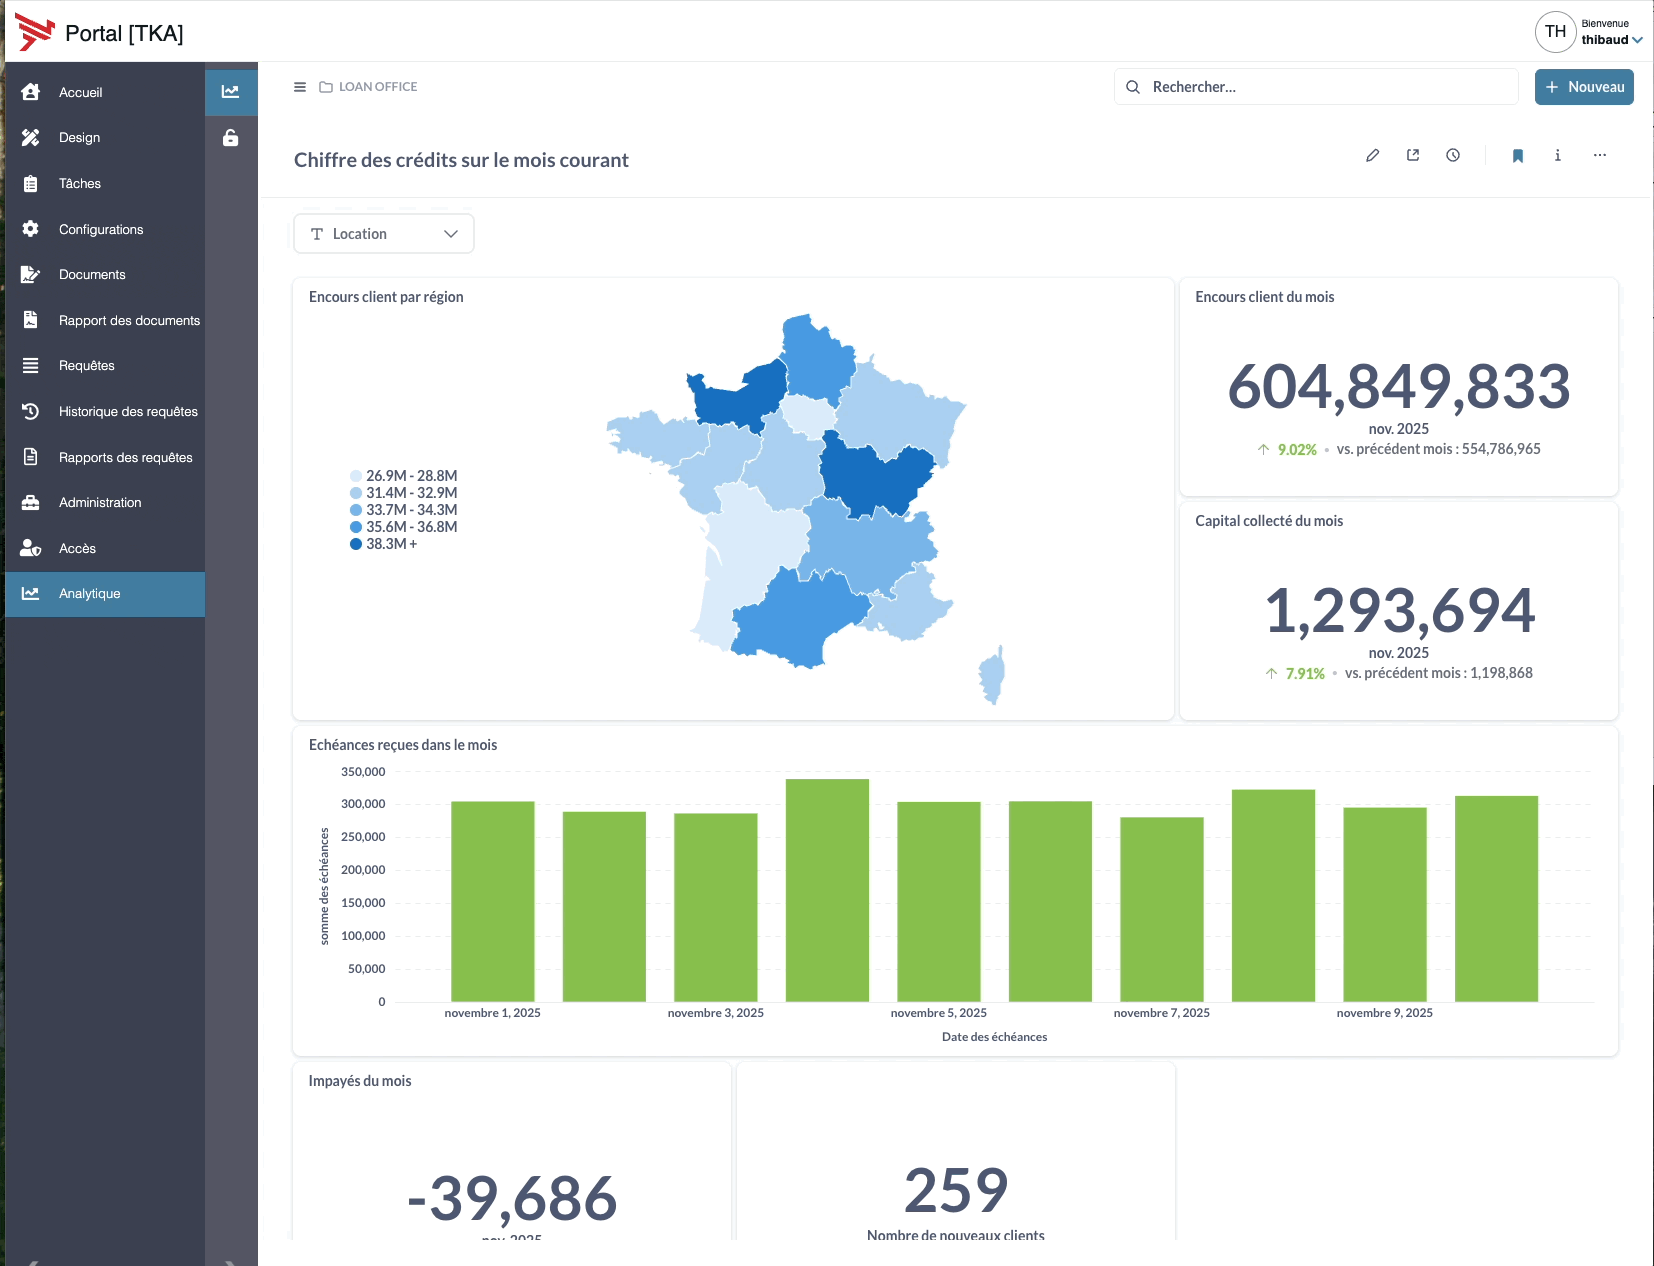1654x1266 pixels.
Task: Open more options with the ellipsis icon
Action: click(1600, 155)
